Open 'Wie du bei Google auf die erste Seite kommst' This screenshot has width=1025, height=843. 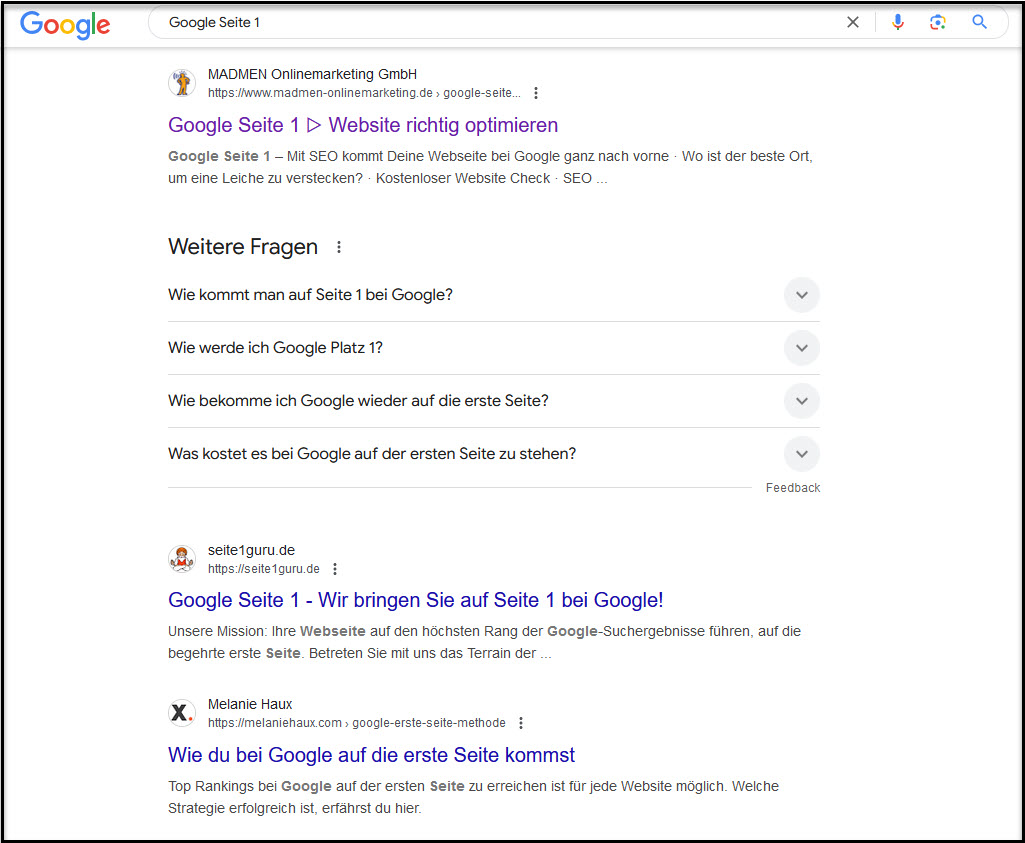point(371,755)
